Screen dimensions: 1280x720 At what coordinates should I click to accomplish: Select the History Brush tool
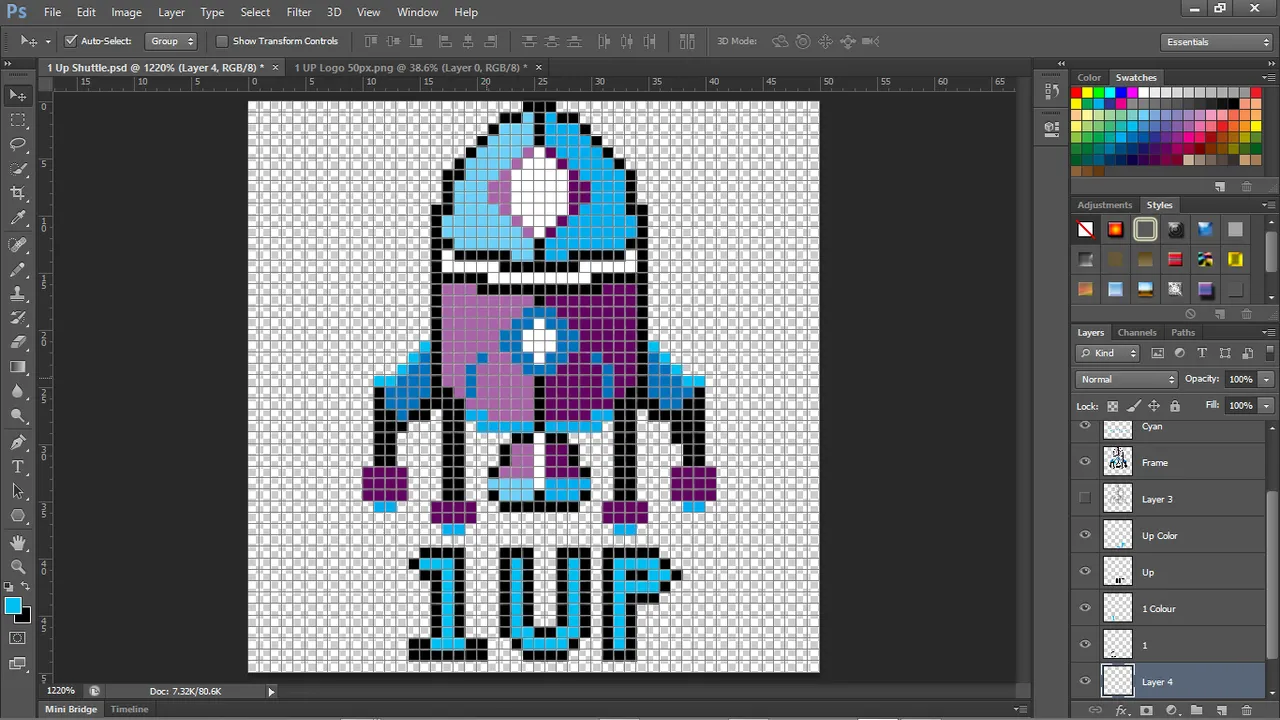point(18,319)
